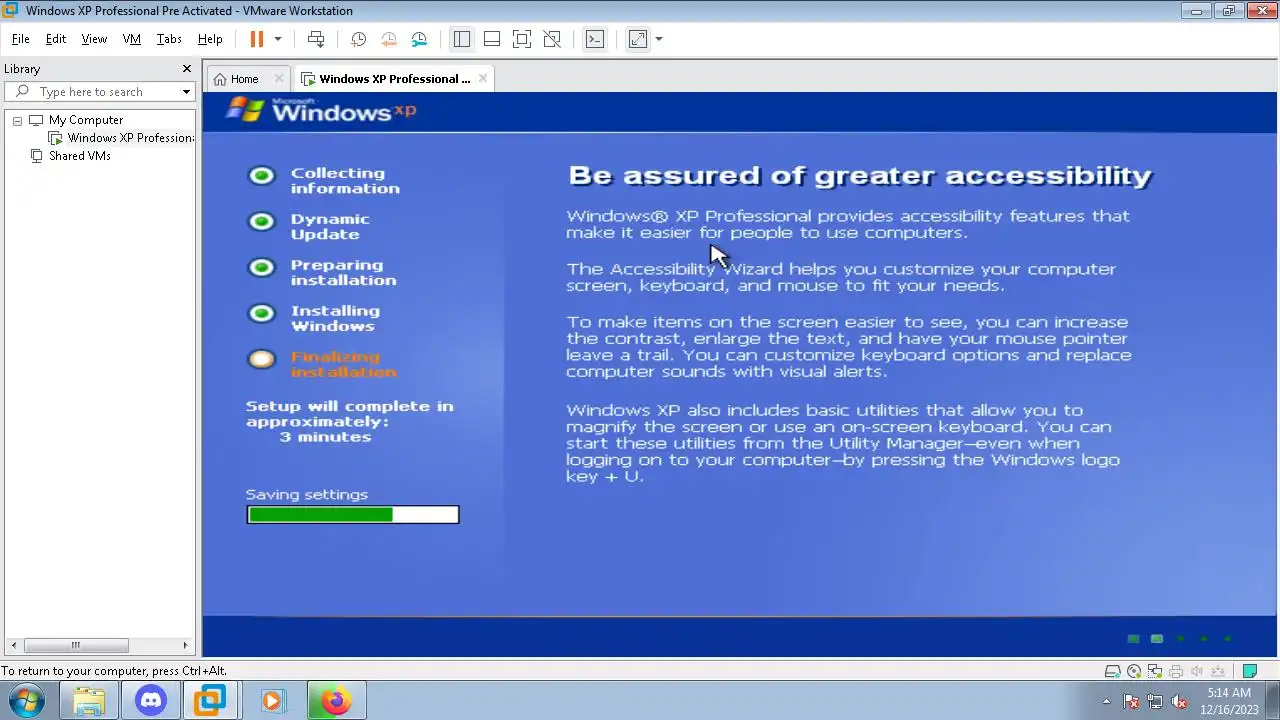The width and height of the screenshot is (1280, 720).
Task: Pause the virtual machine with the orange button
Action: click(256, 39)
